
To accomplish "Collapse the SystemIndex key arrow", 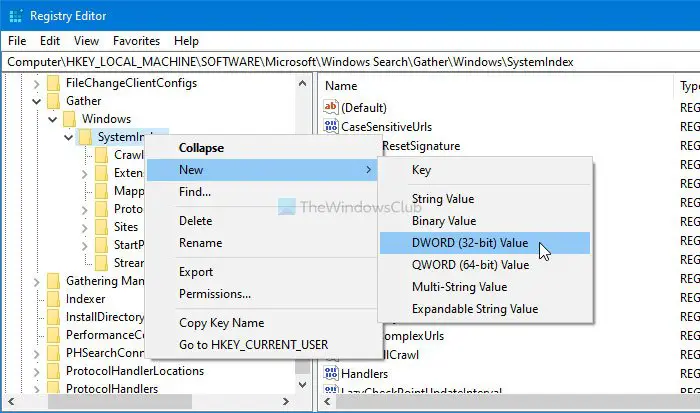I will pos(69,137).
